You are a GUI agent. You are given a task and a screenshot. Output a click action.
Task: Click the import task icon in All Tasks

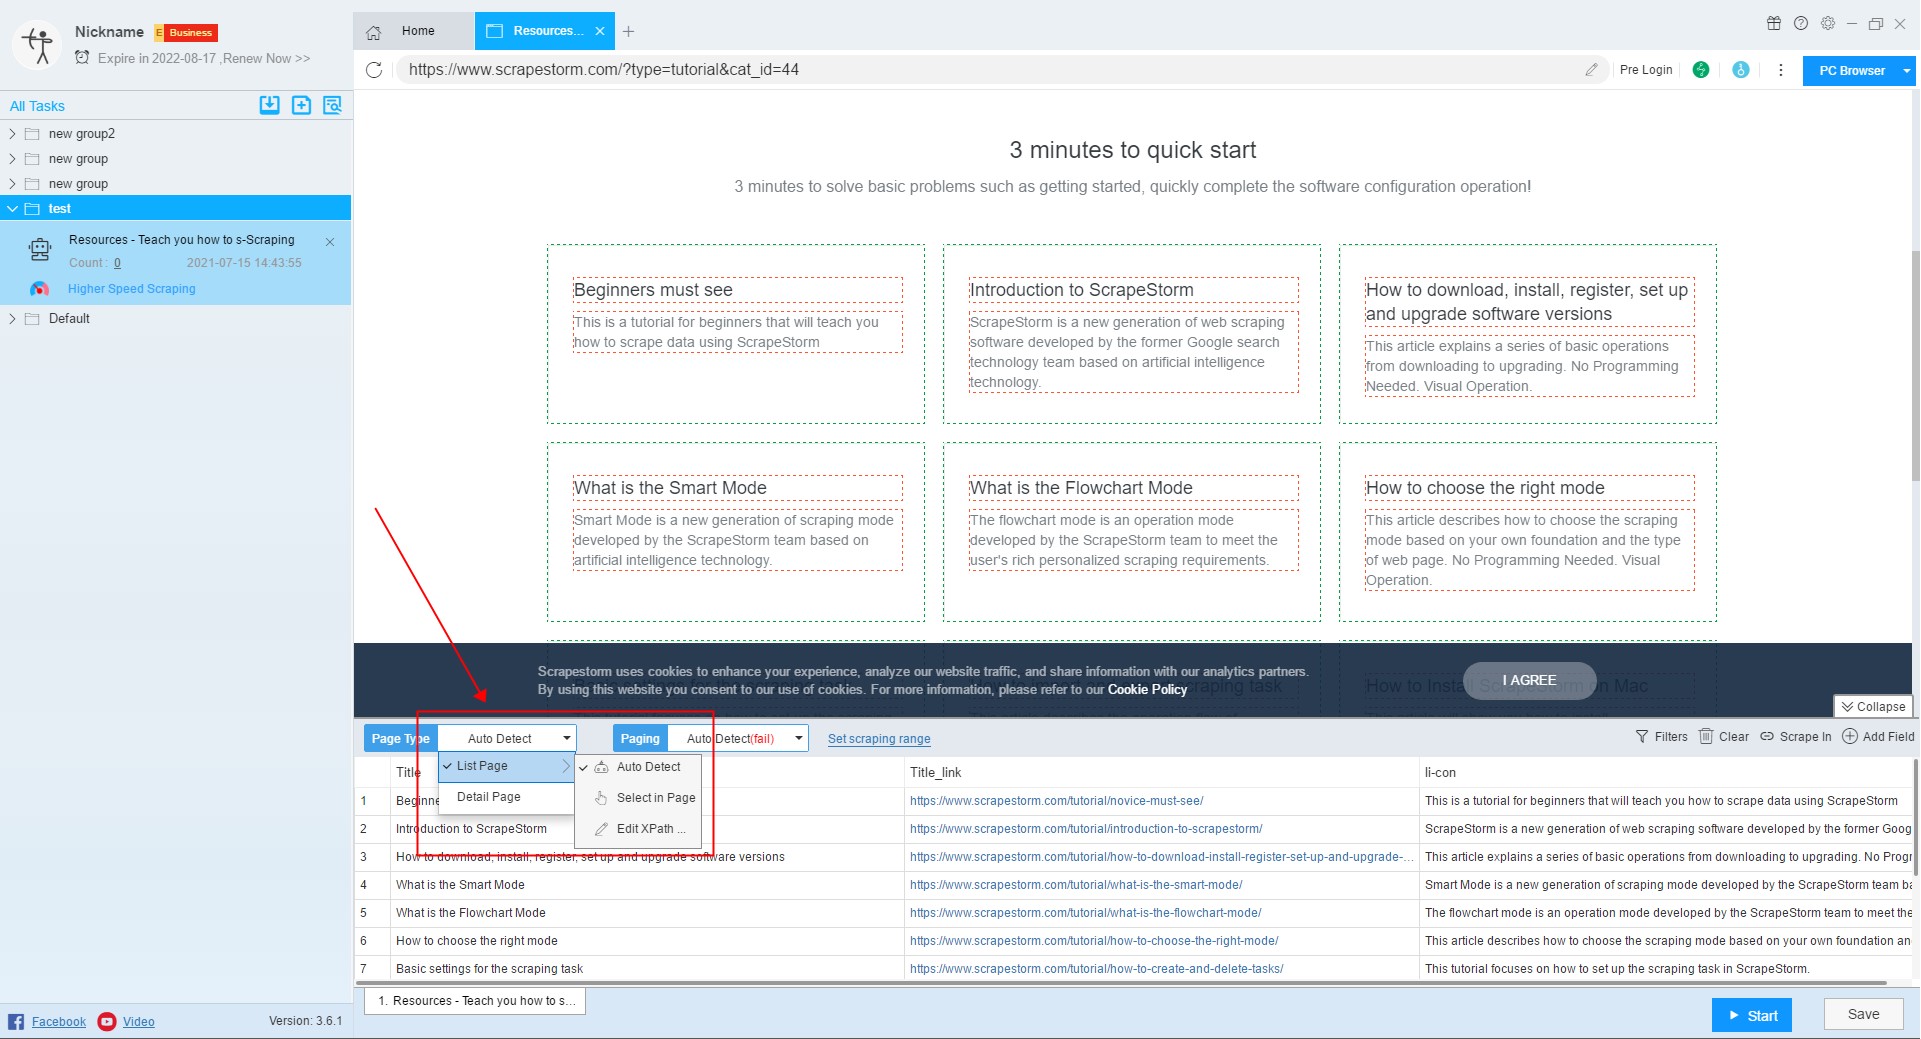pos(269,105)
